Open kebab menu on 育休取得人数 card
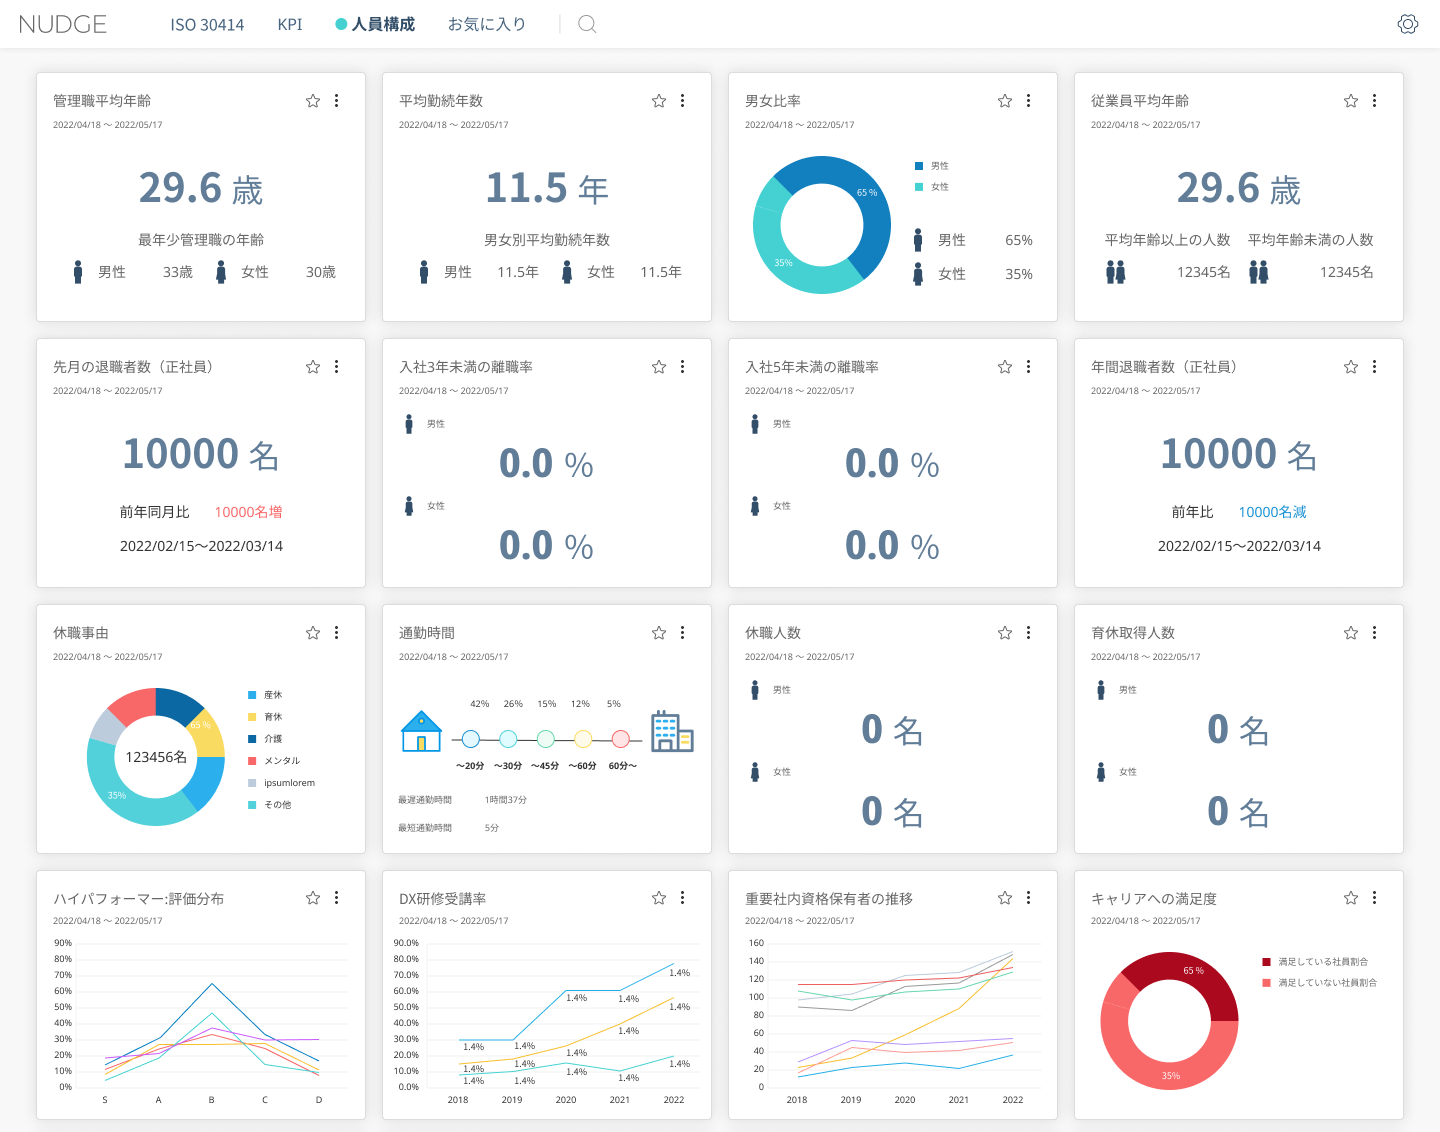Viewport: 1440px width, 1132px height. tap(1375, 633)
